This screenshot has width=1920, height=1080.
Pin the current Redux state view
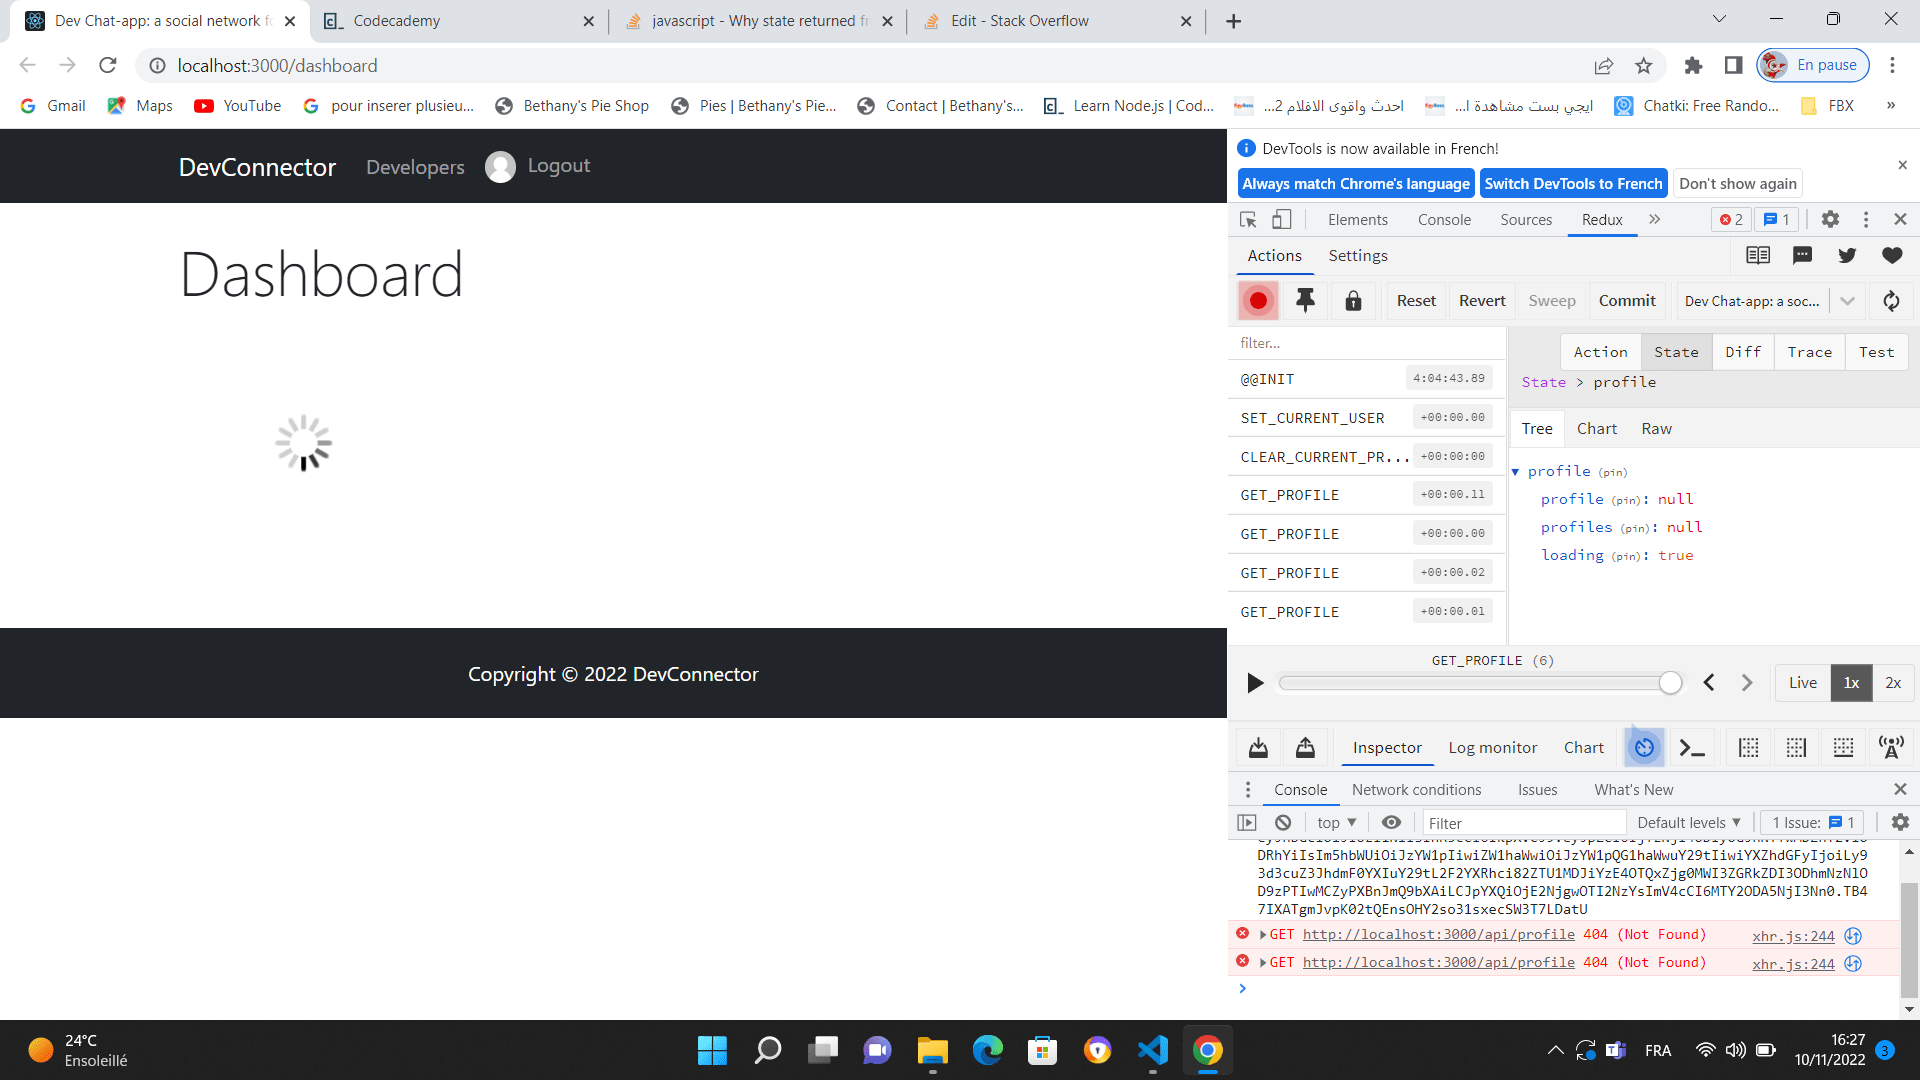(x=1305, y=300)
